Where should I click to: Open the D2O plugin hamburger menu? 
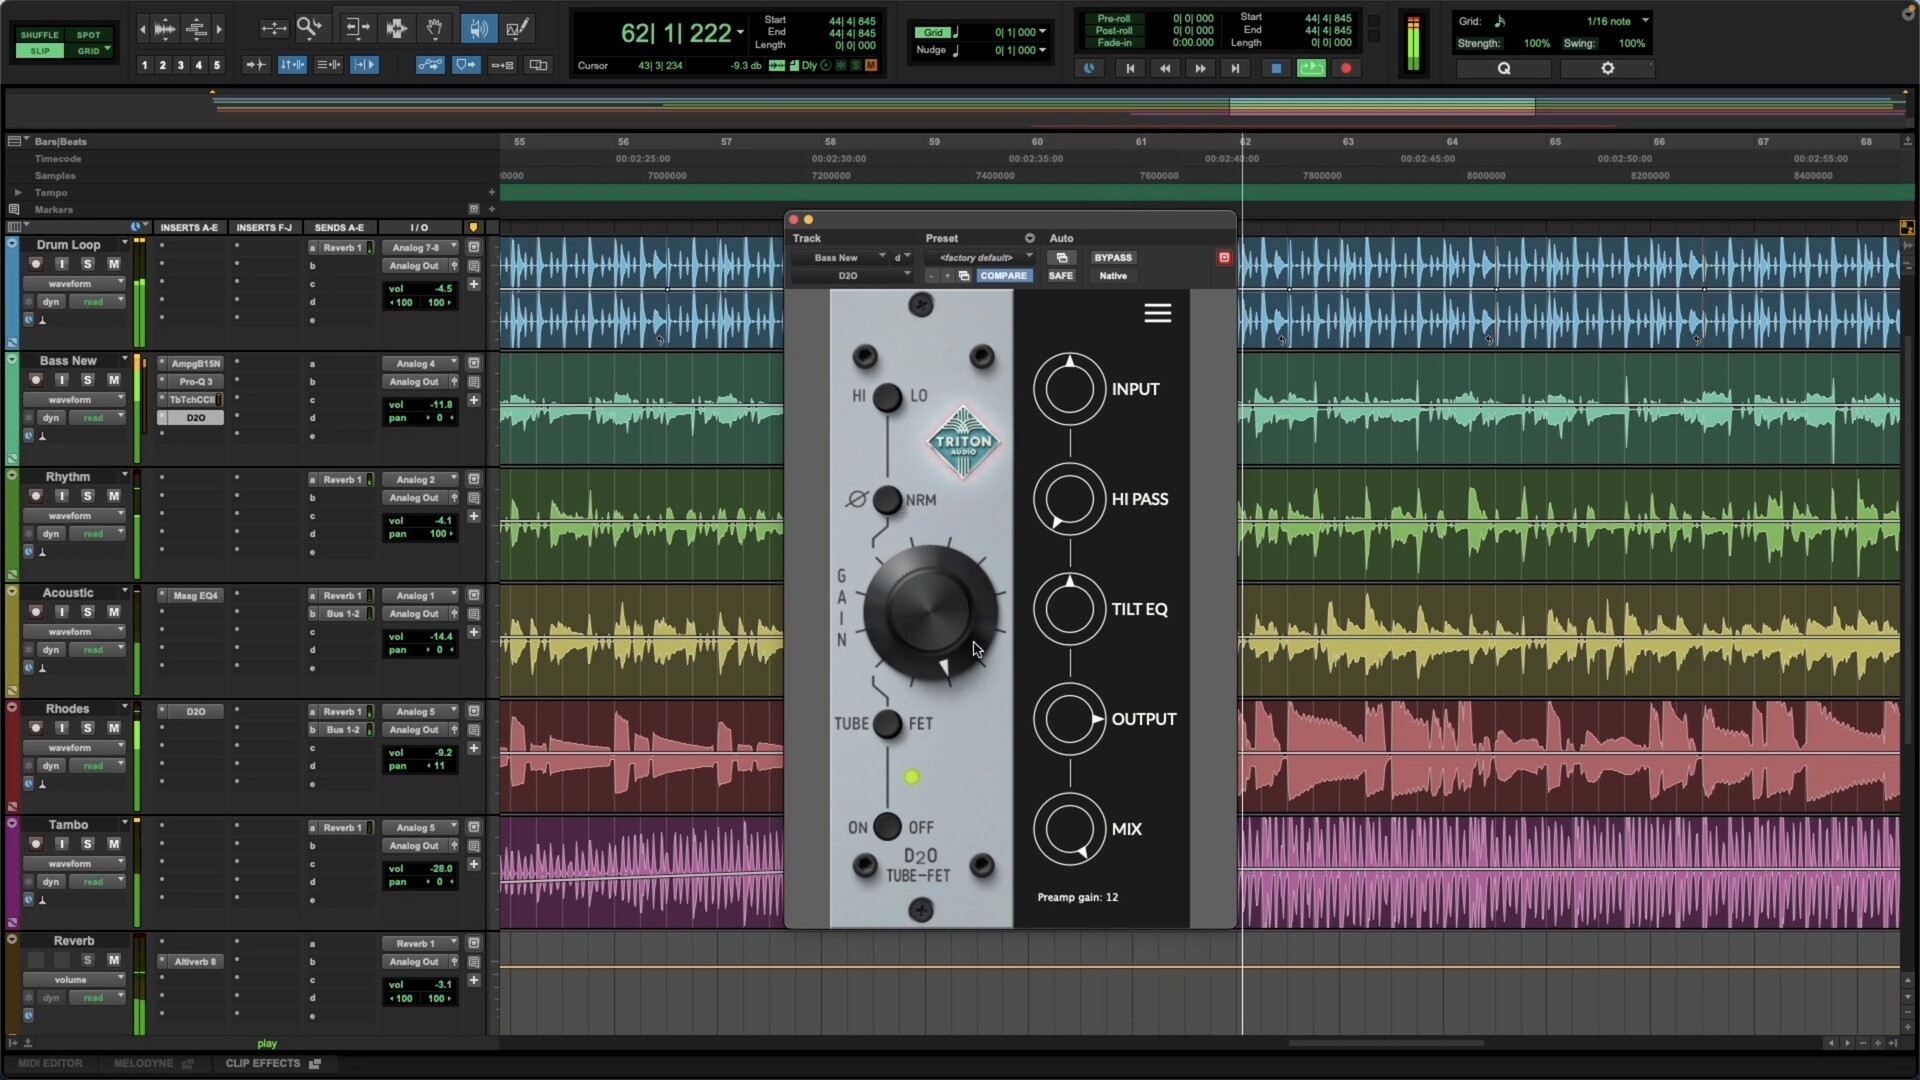pos(1157,314)
